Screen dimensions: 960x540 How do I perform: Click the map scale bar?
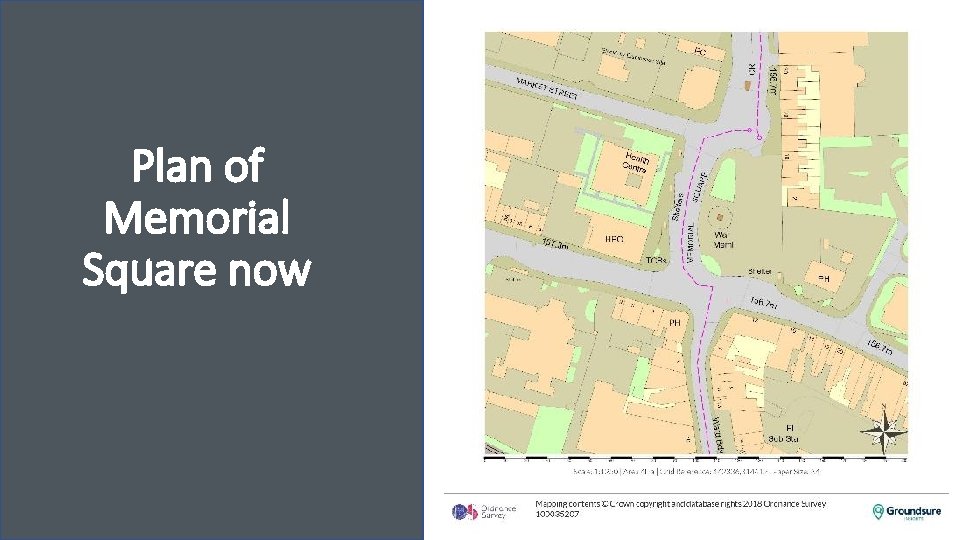pos(696,458)
